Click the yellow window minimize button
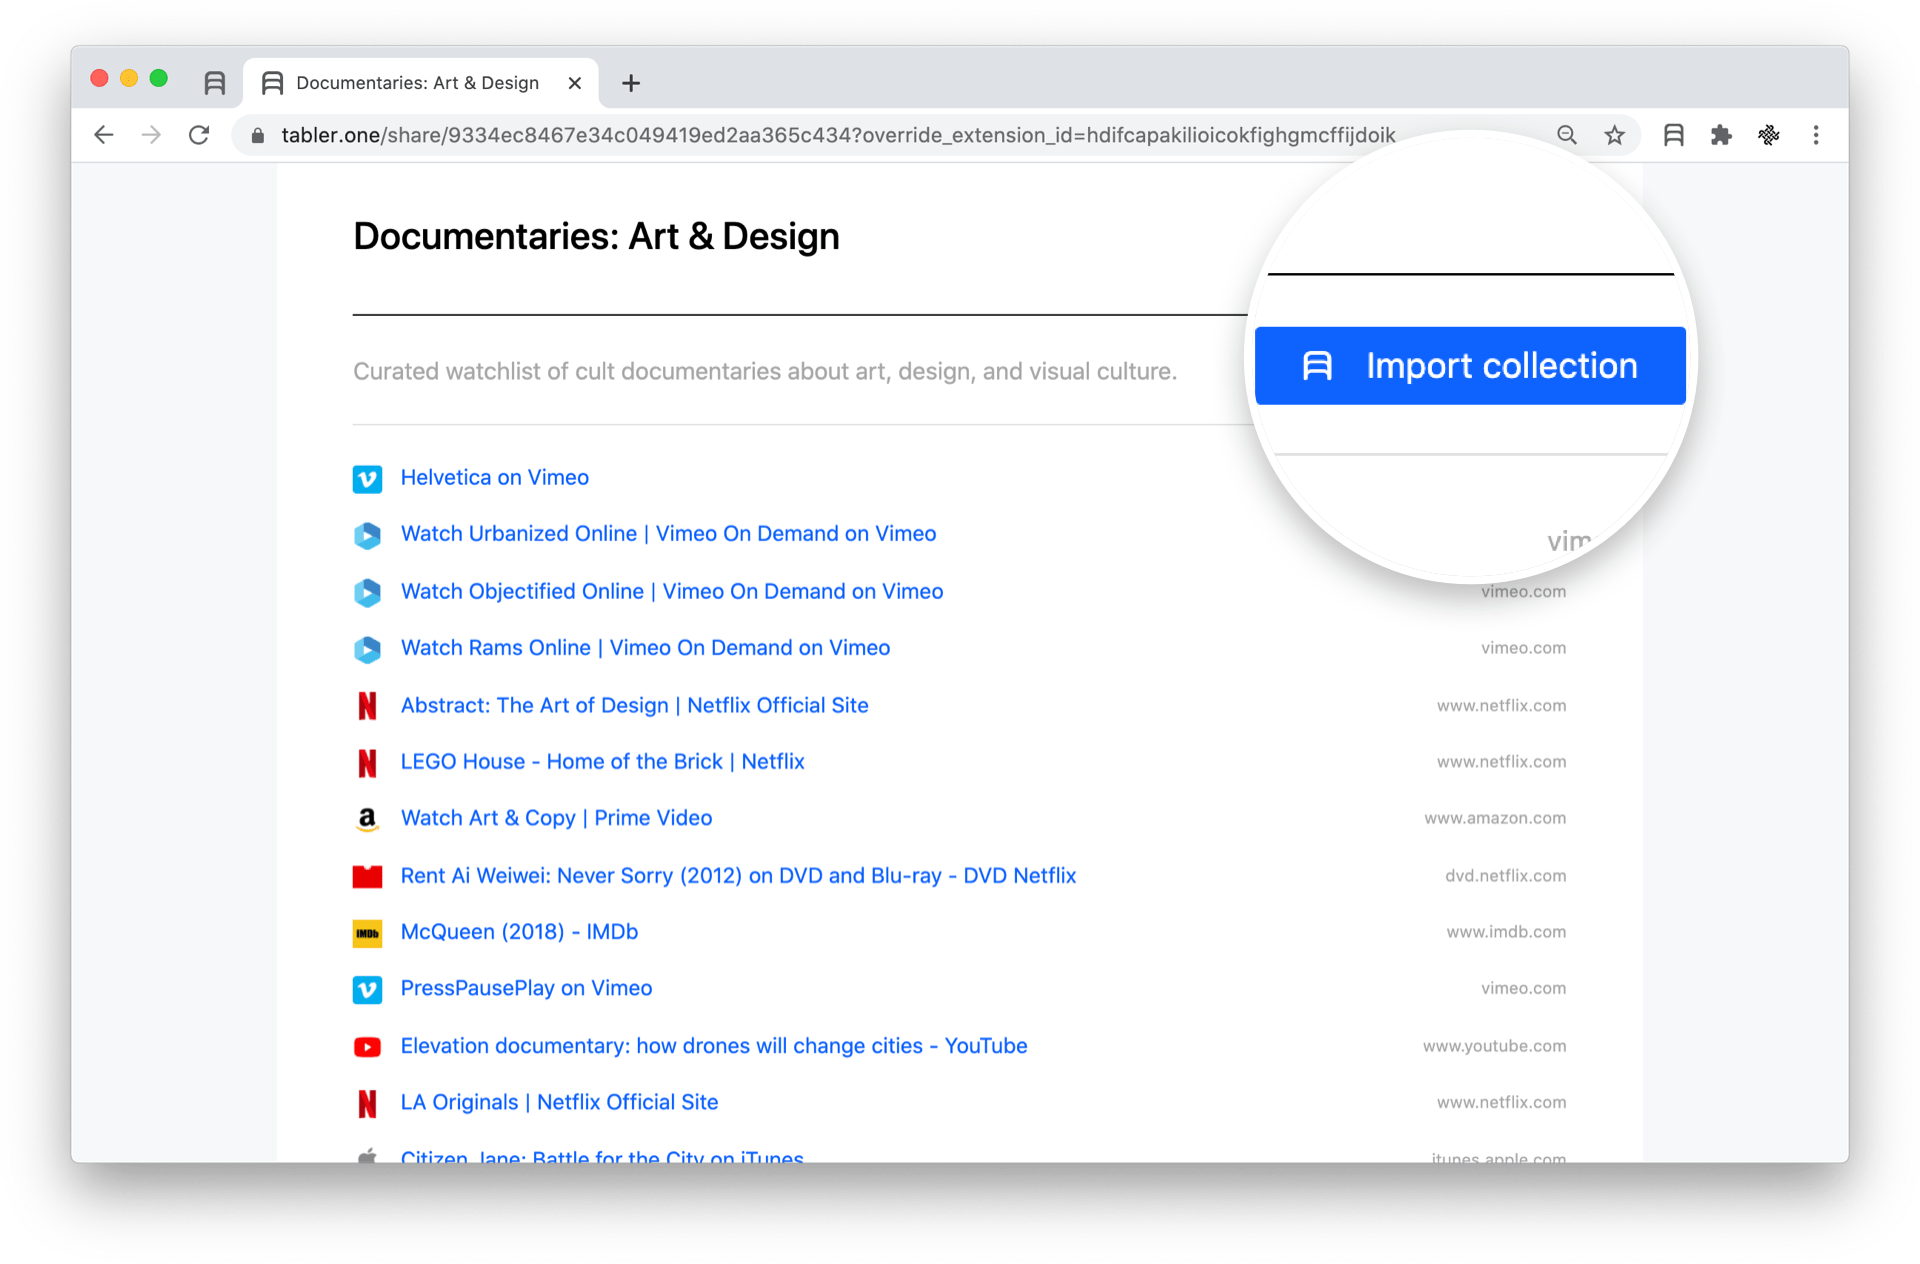Screen dimensions: 1920x1264 [x=129, y=78]
